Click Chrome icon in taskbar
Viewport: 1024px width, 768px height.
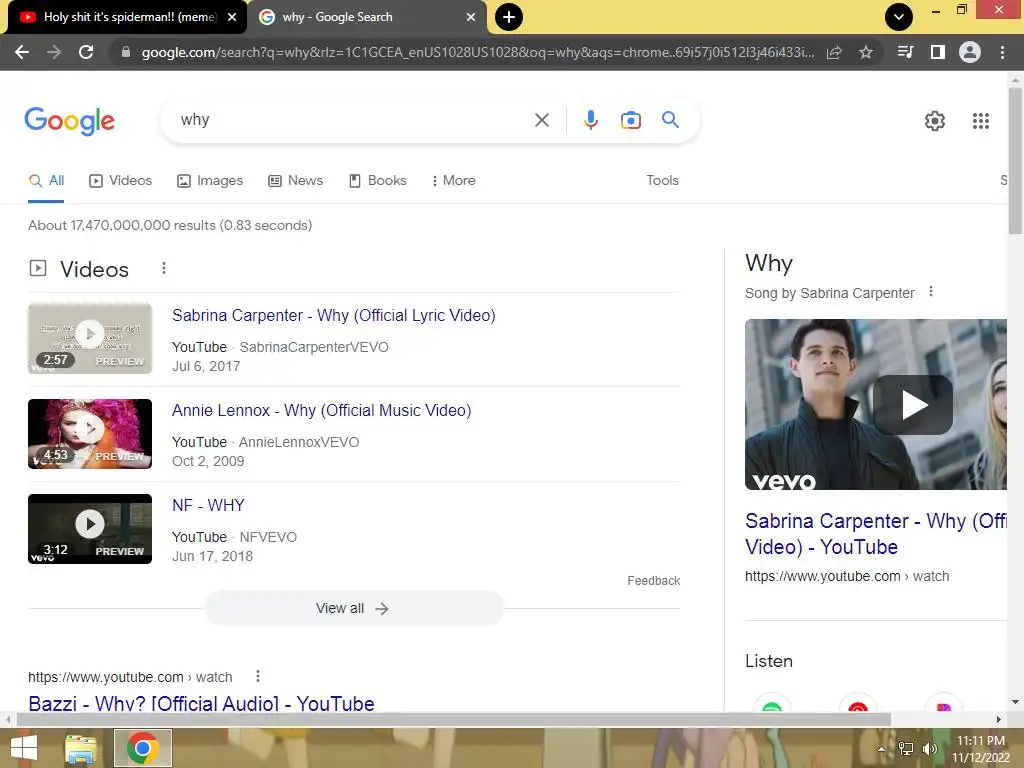(142, 748)
